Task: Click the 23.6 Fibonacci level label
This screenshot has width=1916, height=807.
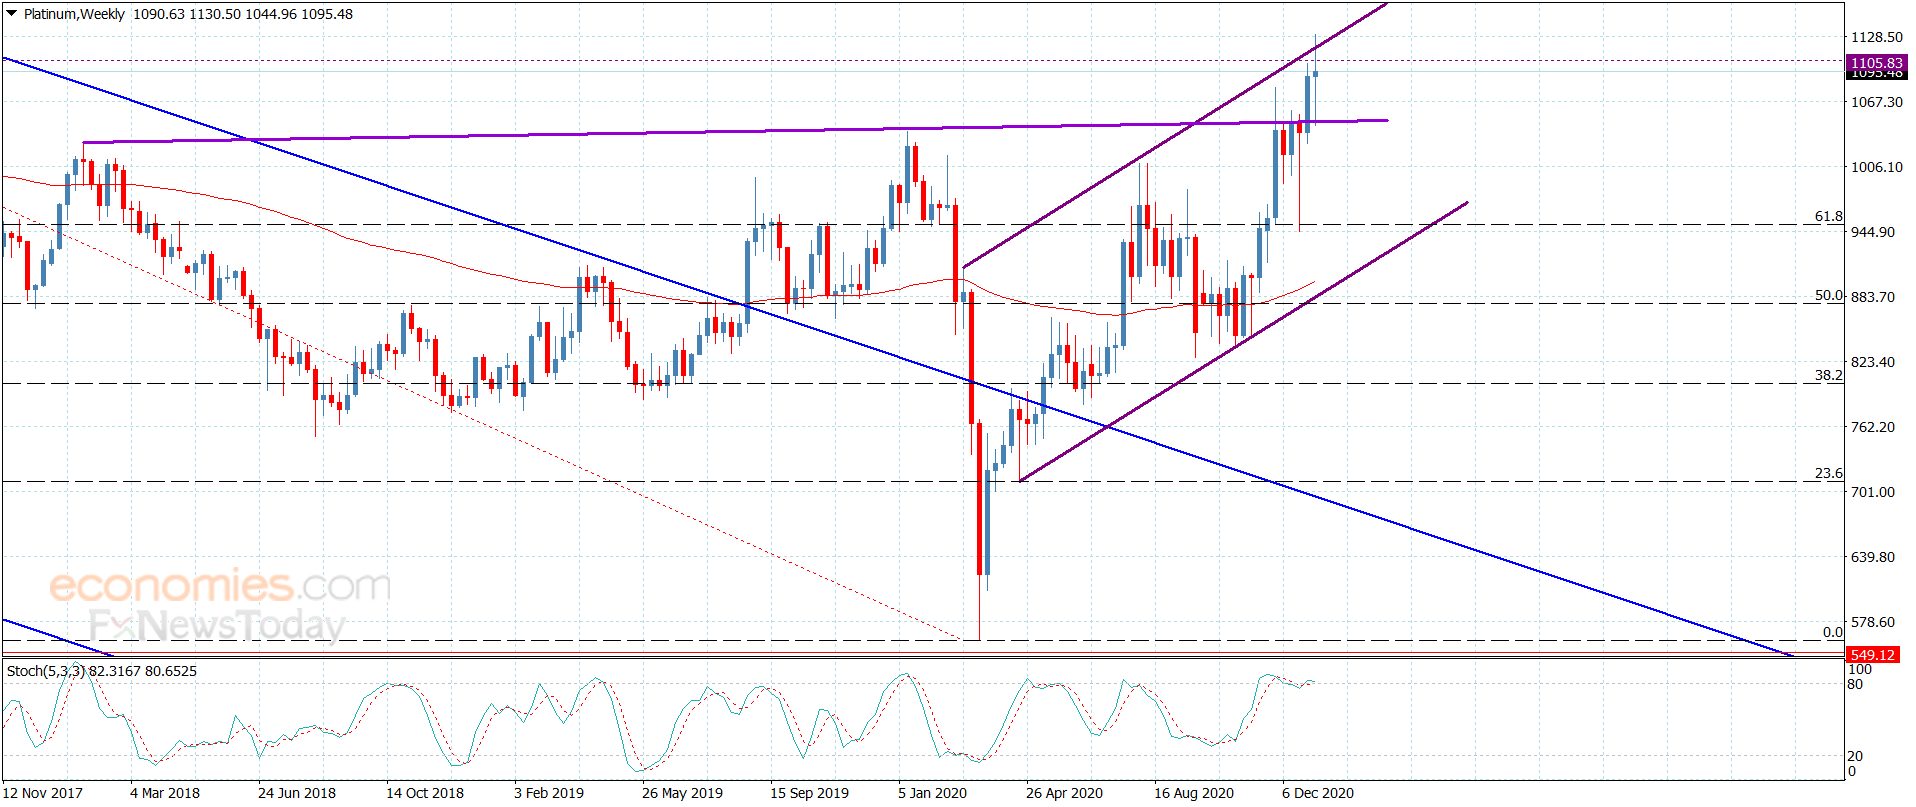Action: point(1828,473)
